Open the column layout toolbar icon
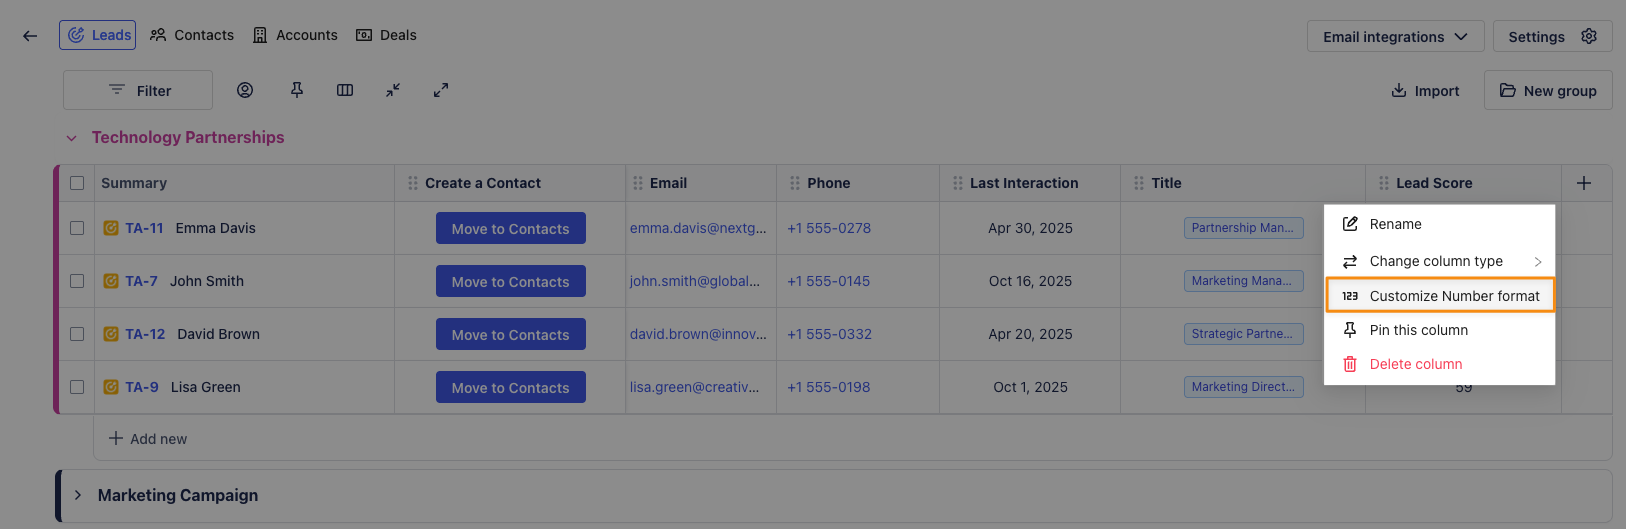 (x=345, y=90)
